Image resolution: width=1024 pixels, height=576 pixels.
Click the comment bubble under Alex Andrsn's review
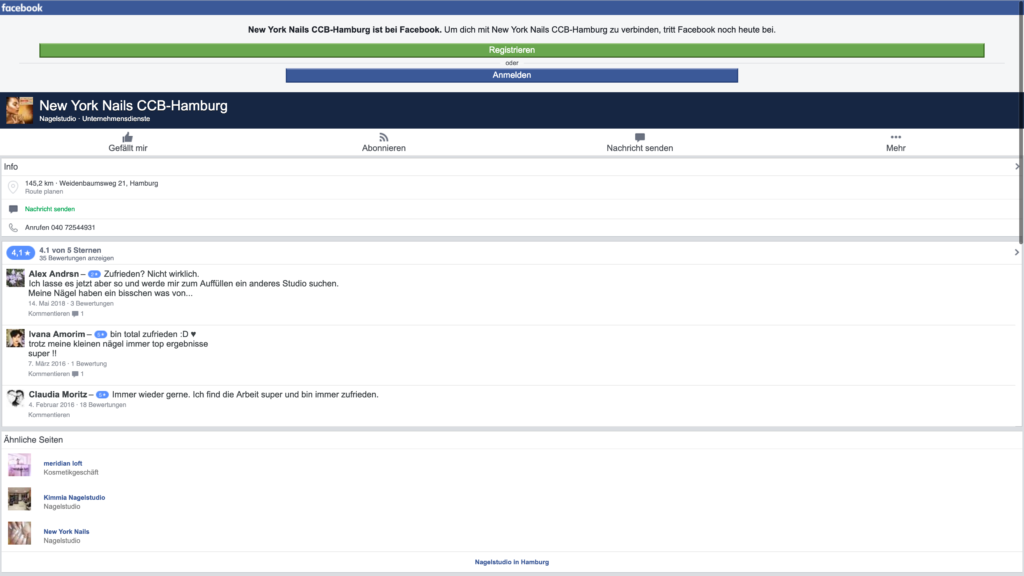pyautogui.click(x=75, y=314)
